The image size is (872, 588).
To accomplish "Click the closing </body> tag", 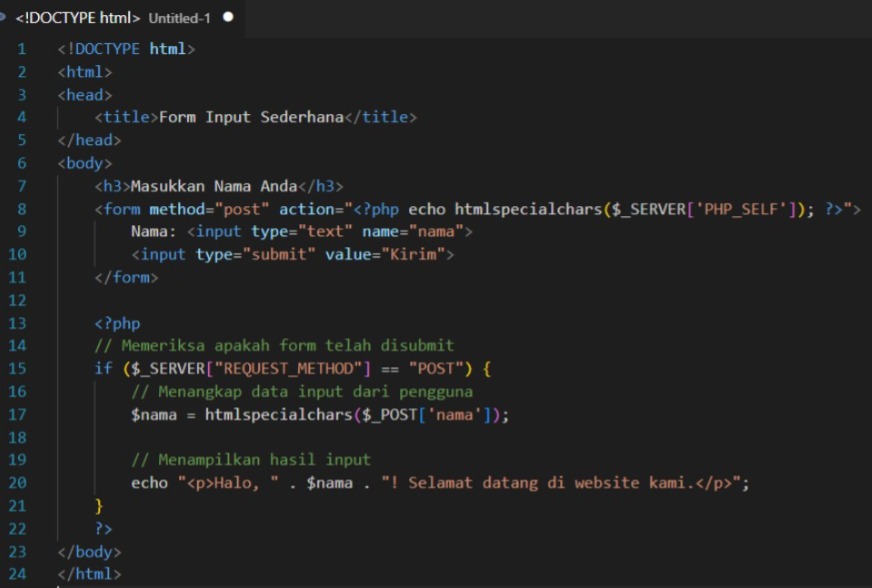I will [x=90, y=551].
